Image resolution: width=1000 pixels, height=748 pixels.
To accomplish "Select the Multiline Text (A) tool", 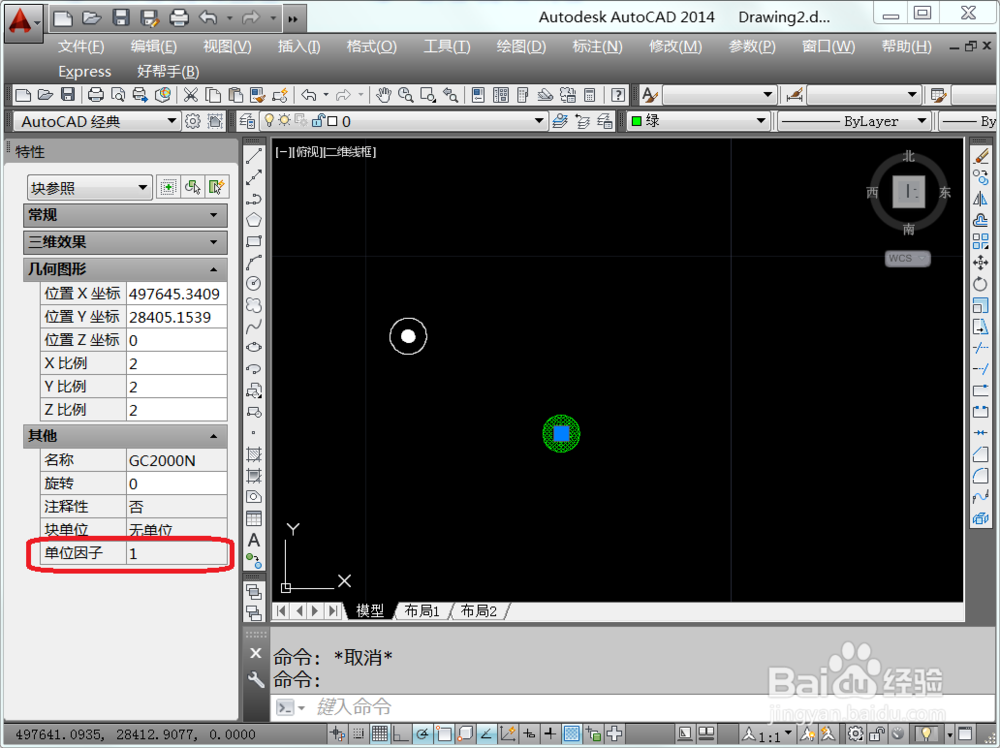I will point(254,540).
